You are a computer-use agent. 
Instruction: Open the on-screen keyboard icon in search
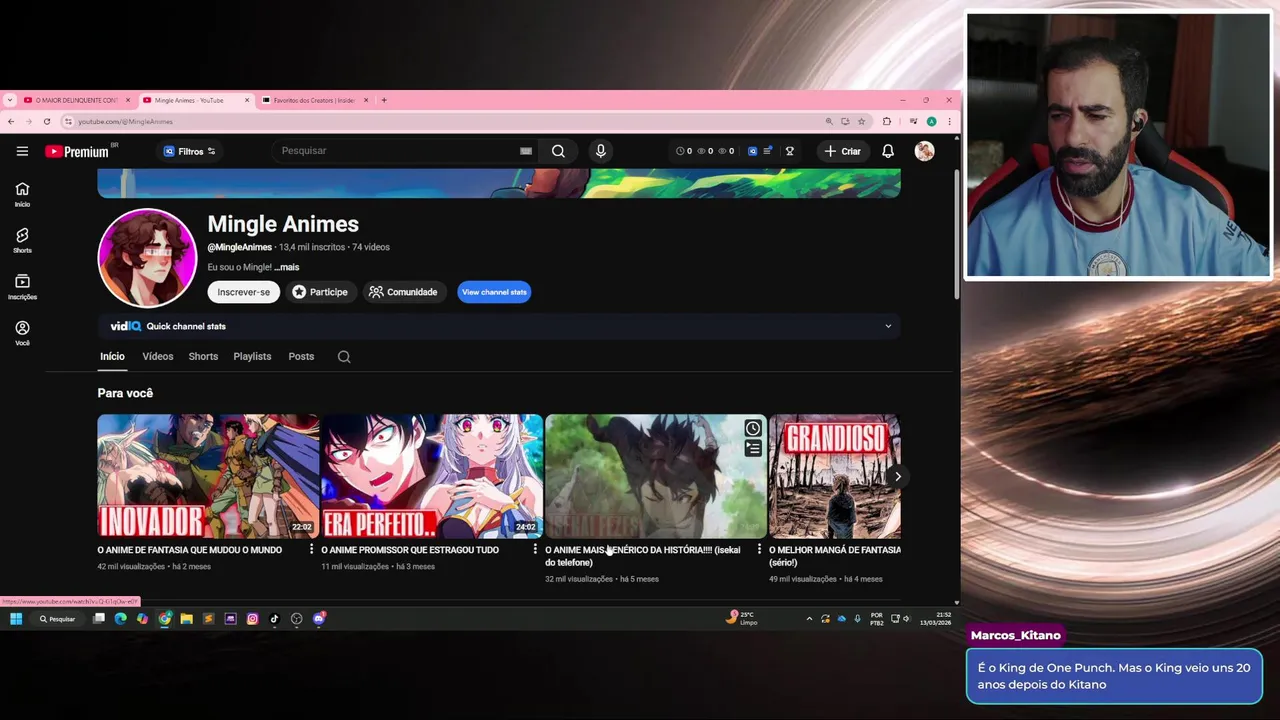click(x=526, y=151)
